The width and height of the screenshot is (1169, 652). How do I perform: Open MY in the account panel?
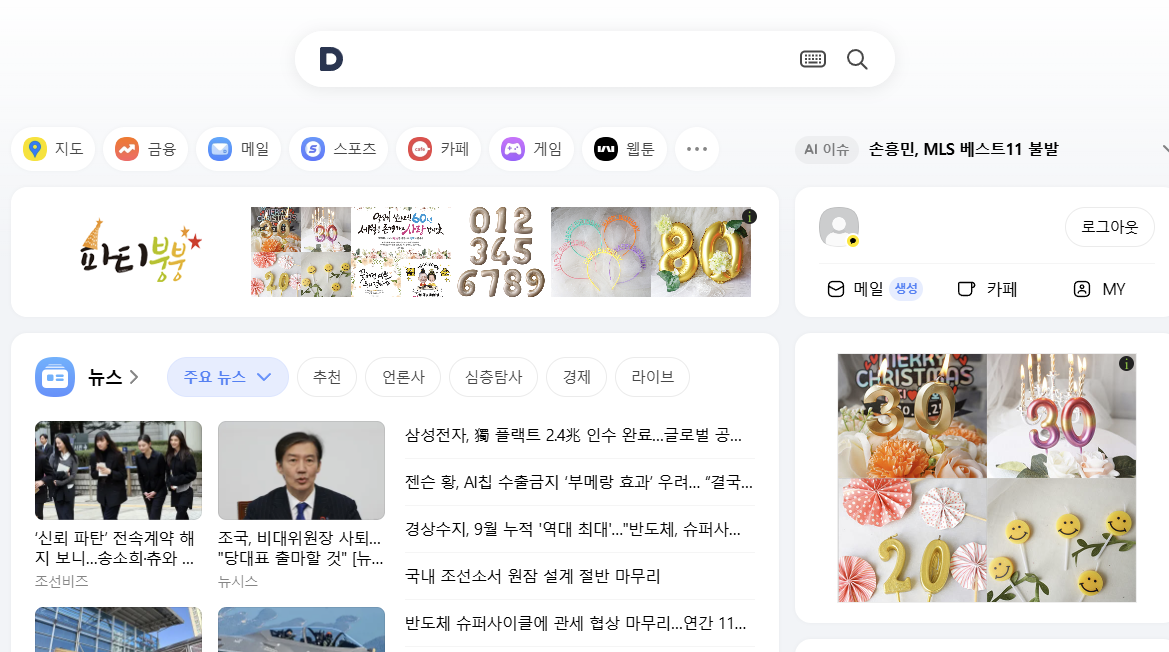coord(1099,289)
